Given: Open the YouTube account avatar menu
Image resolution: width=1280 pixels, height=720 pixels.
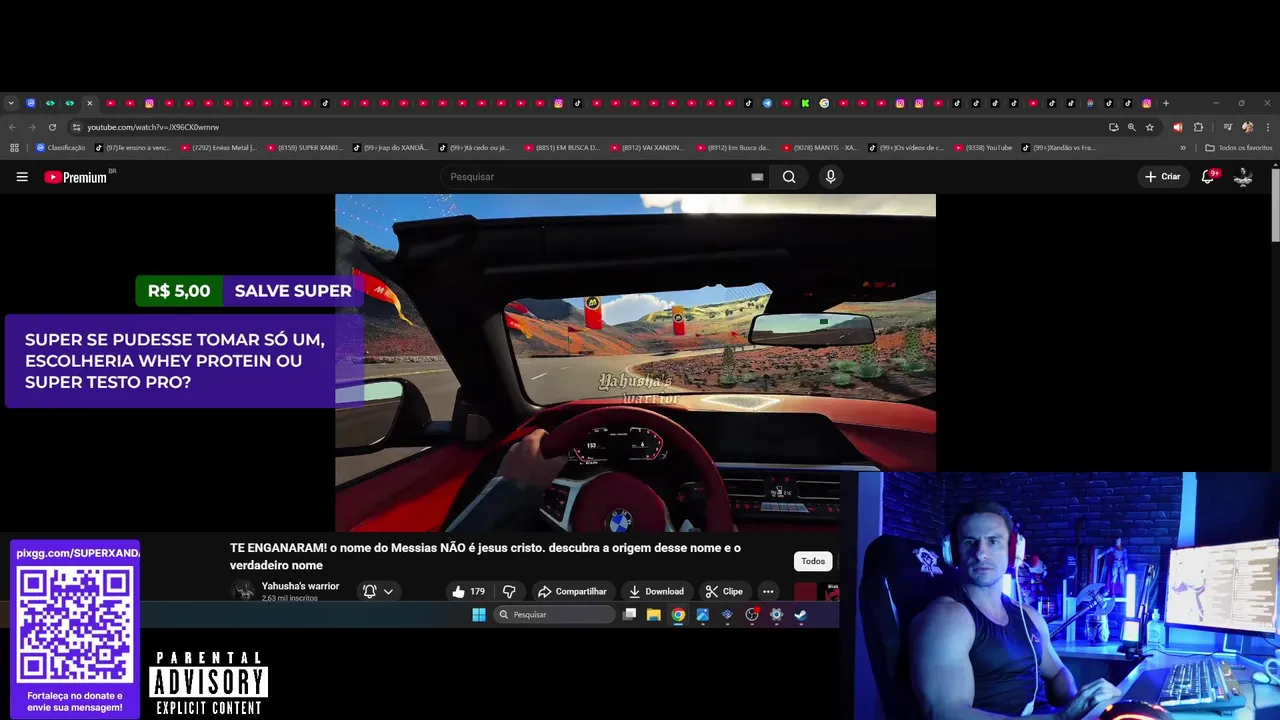Looking at the screenshot, I should (x=1243, y=177).
